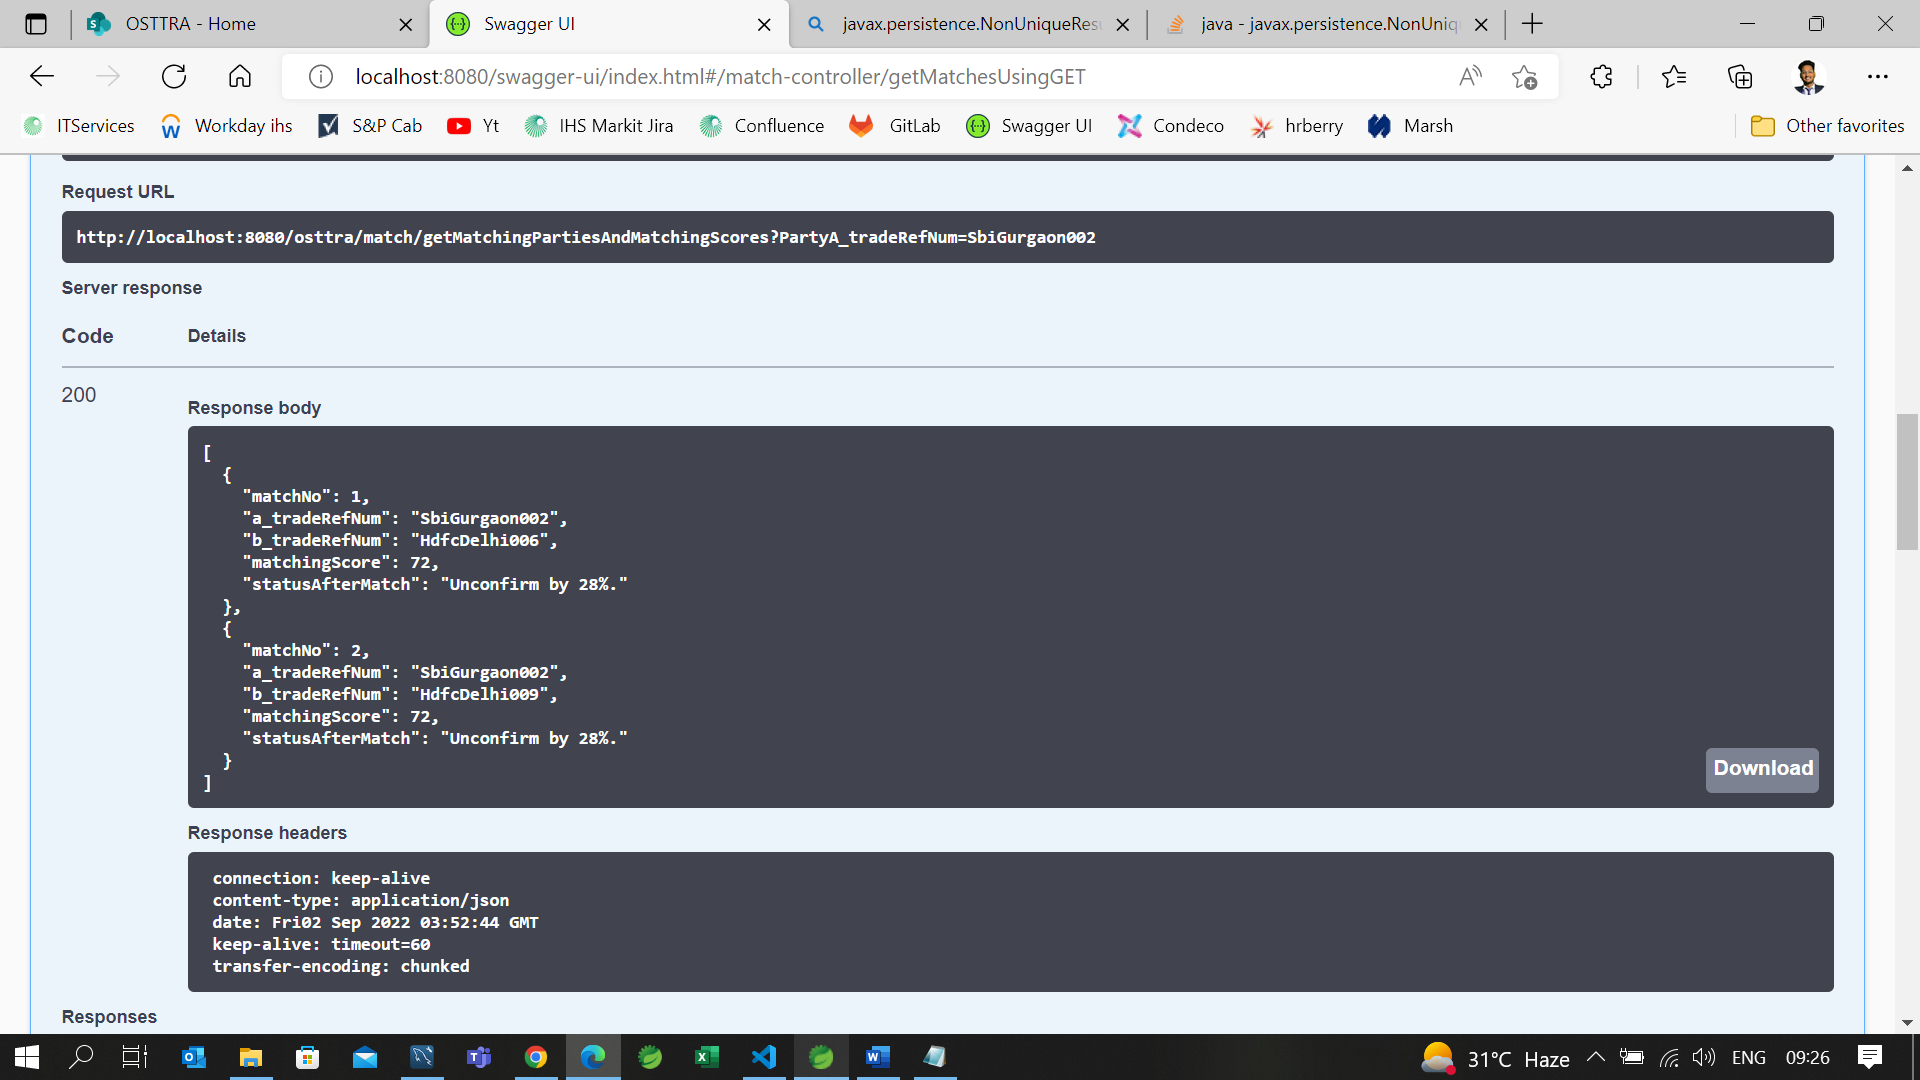Open the IHS Markit Jira bookmark
1920x1080 pixels.
(599, 126)
